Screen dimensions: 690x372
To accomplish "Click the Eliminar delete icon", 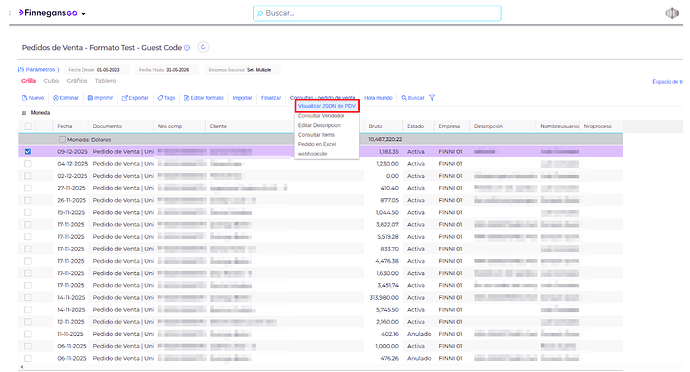I will (x=56, y=98).
